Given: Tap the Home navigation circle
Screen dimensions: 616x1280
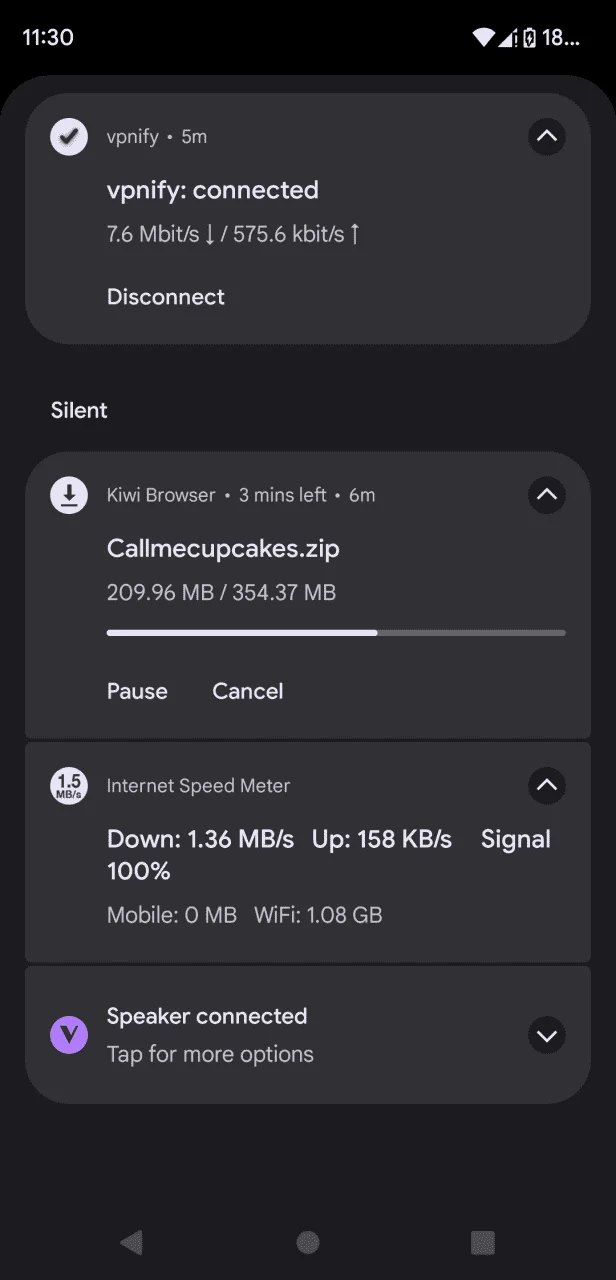Looking at the screenshot, I should (308, 1242).
